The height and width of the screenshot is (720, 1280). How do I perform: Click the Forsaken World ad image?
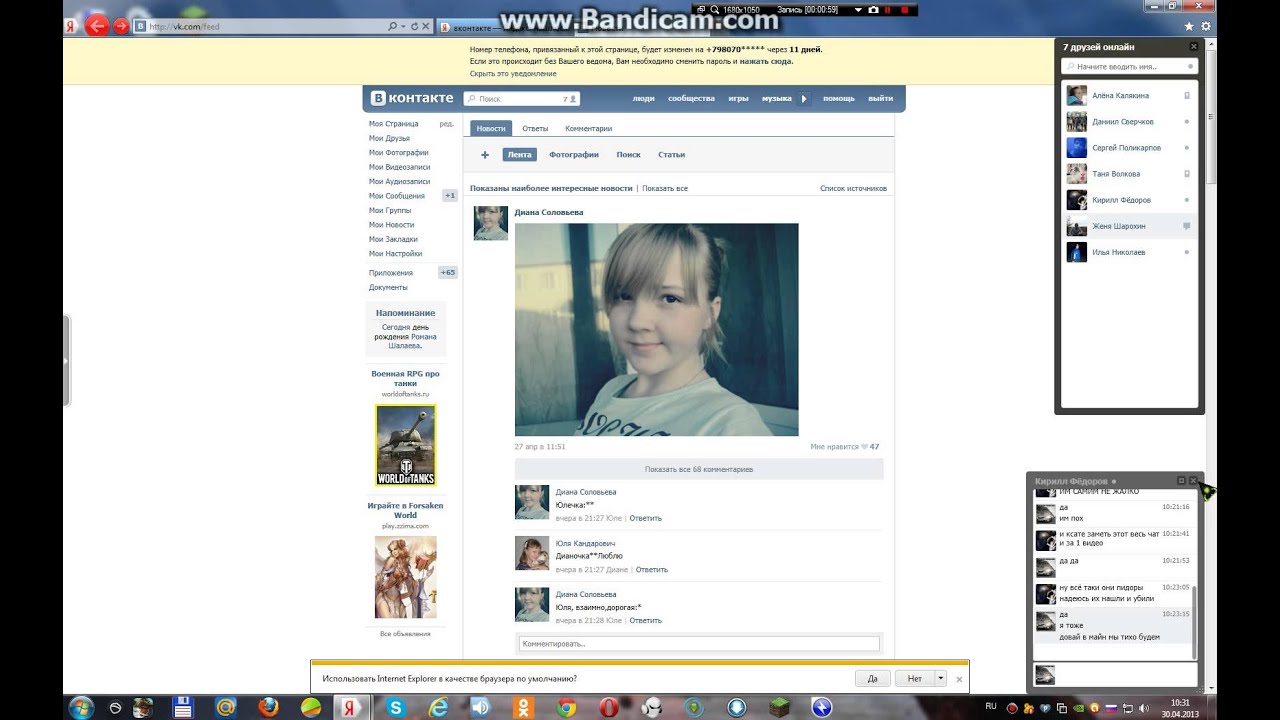[405, 577]
